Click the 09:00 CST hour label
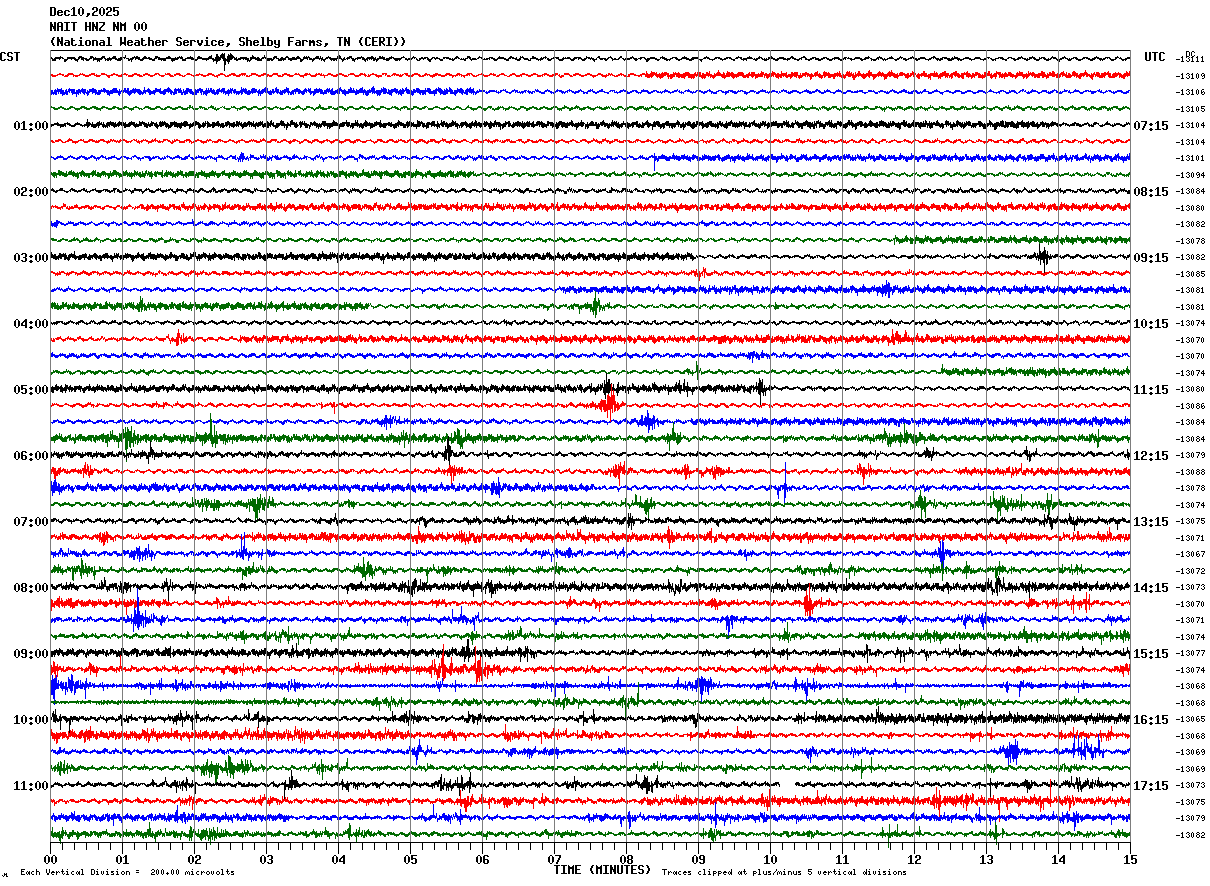Screen dimensions: 1210x886 tap(31, 654)
